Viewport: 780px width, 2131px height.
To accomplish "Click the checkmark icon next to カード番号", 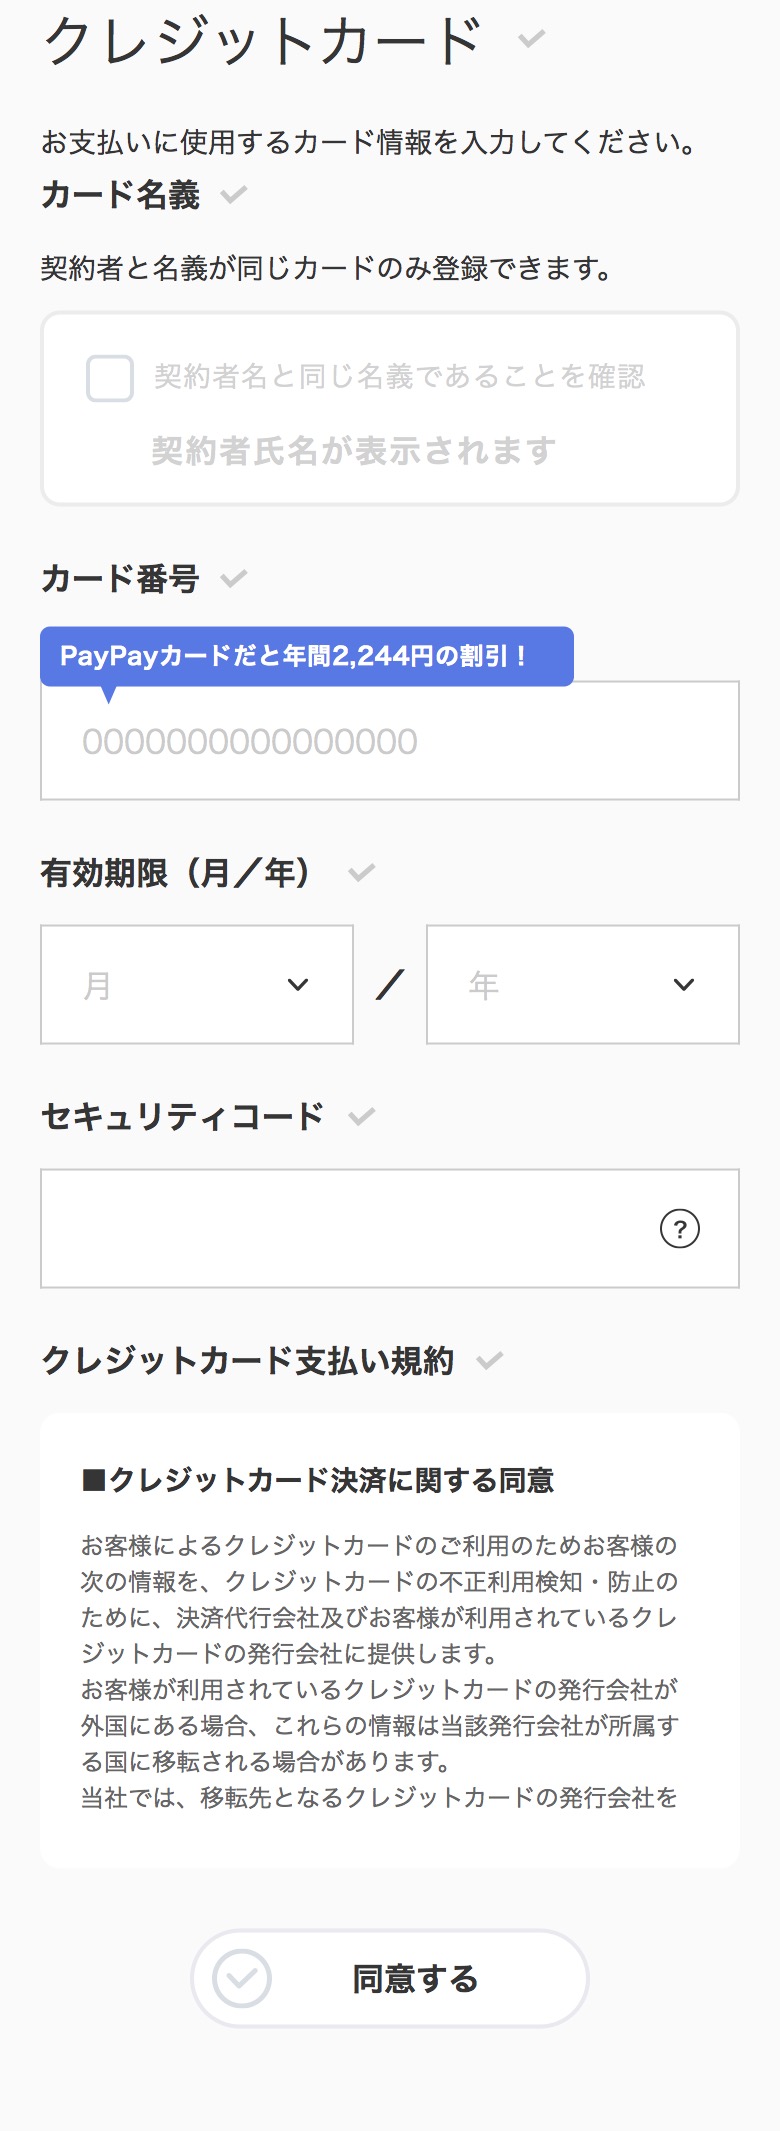I will click(233, 578).
